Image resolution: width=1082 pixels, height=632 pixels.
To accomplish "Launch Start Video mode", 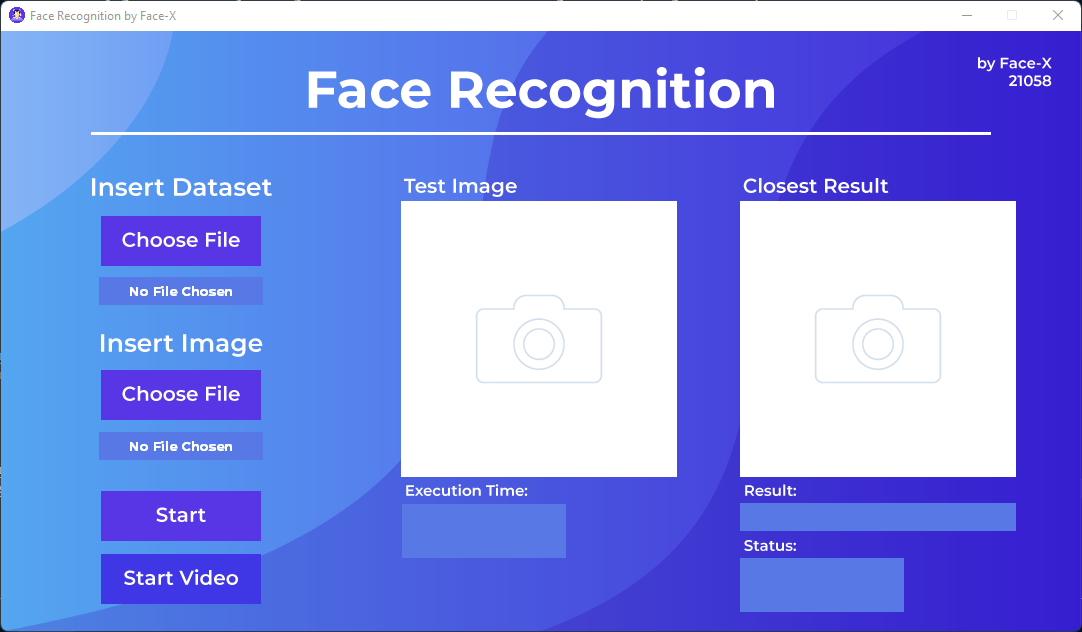I will [181, 578].
